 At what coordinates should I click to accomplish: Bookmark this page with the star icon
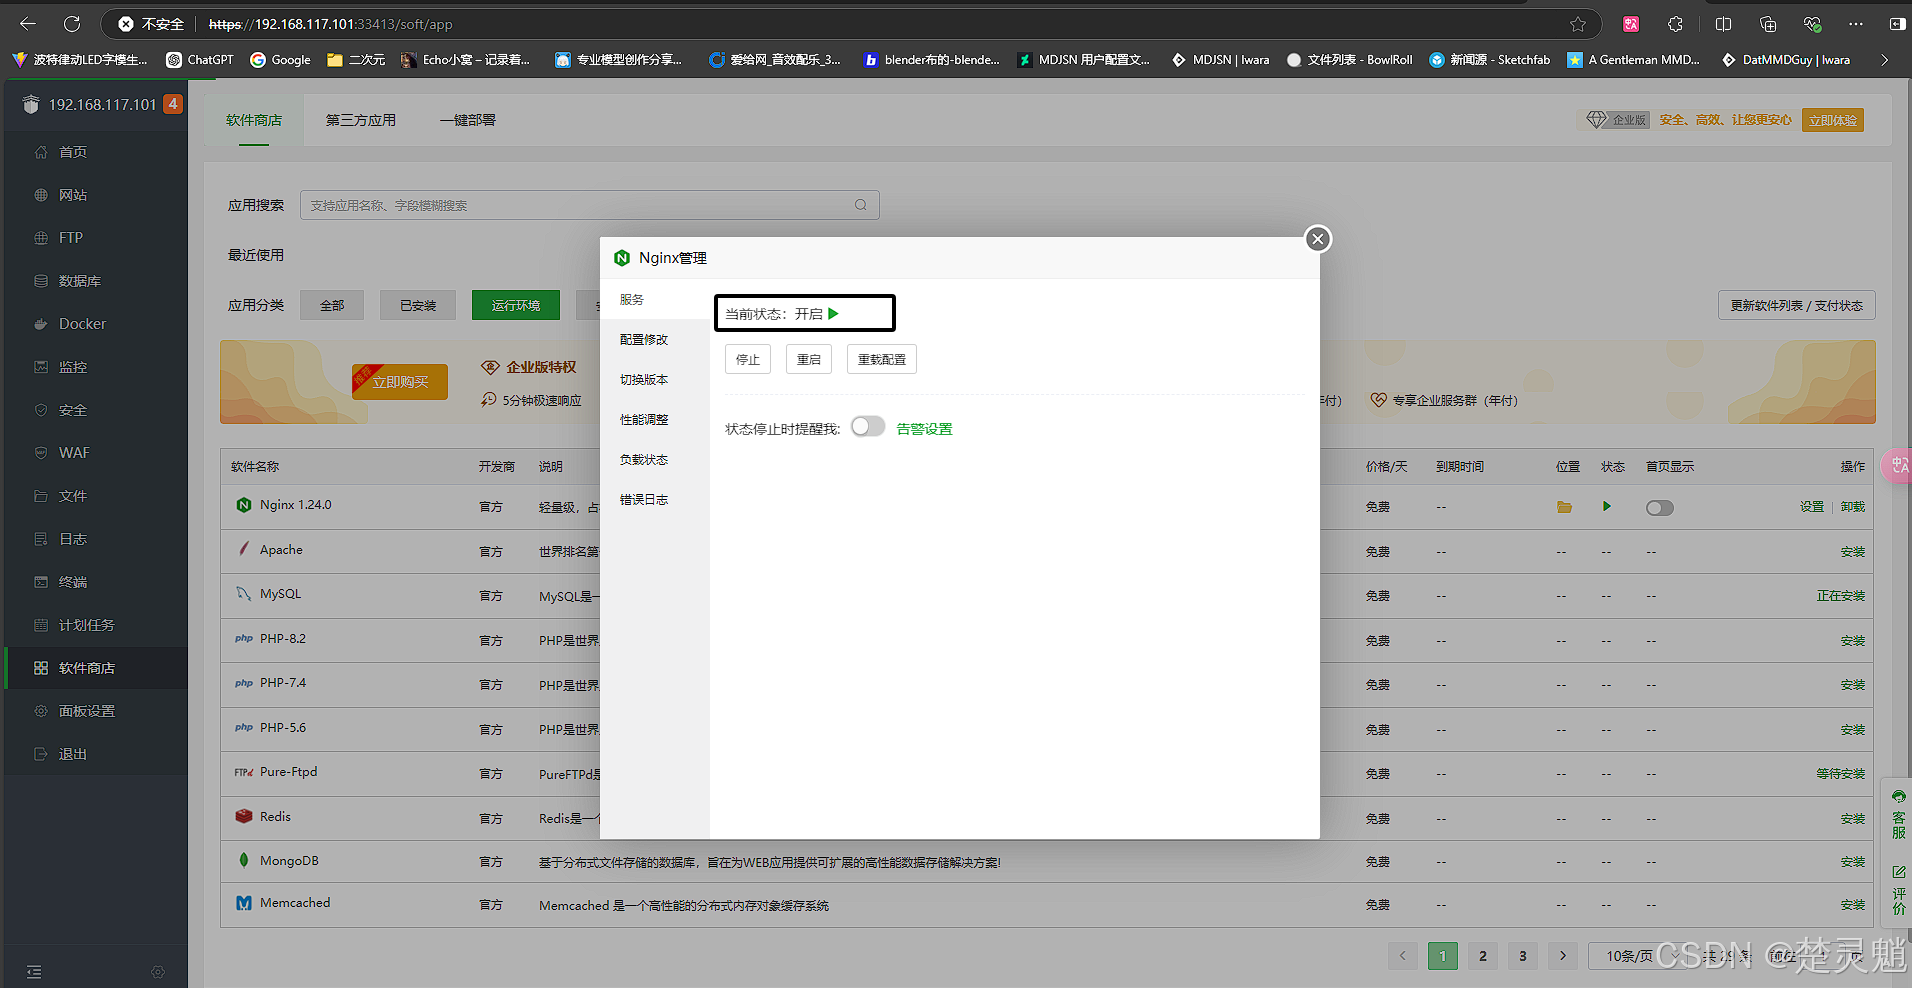tap(1578, 24)
